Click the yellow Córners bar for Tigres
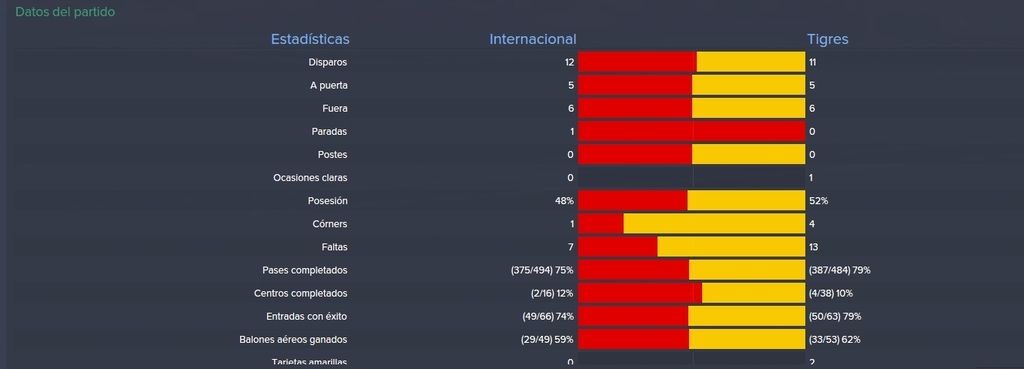This screenshot has height=369, width=1024. pyautogui.click(x=714, y=223)
